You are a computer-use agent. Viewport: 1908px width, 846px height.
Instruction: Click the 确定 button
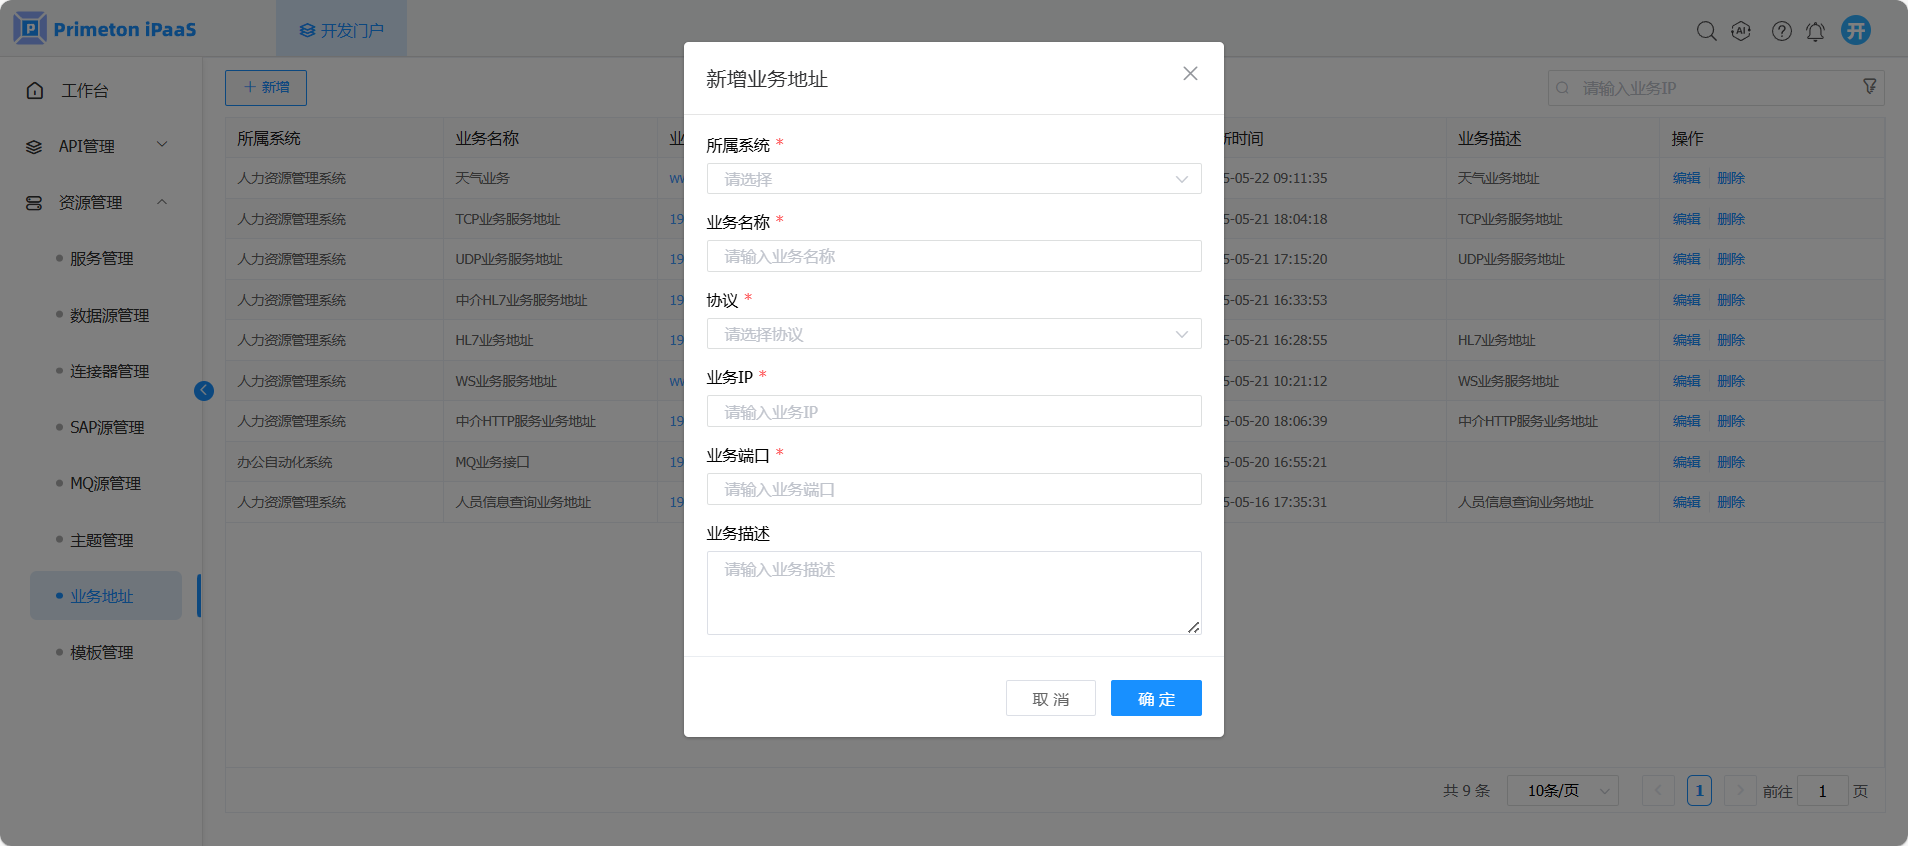coord(1155,698)
